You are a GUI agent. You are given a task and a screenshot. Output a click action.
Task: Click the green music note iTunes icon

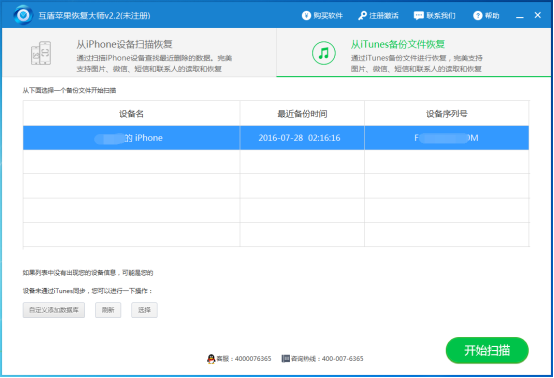[x=324, y=53]
